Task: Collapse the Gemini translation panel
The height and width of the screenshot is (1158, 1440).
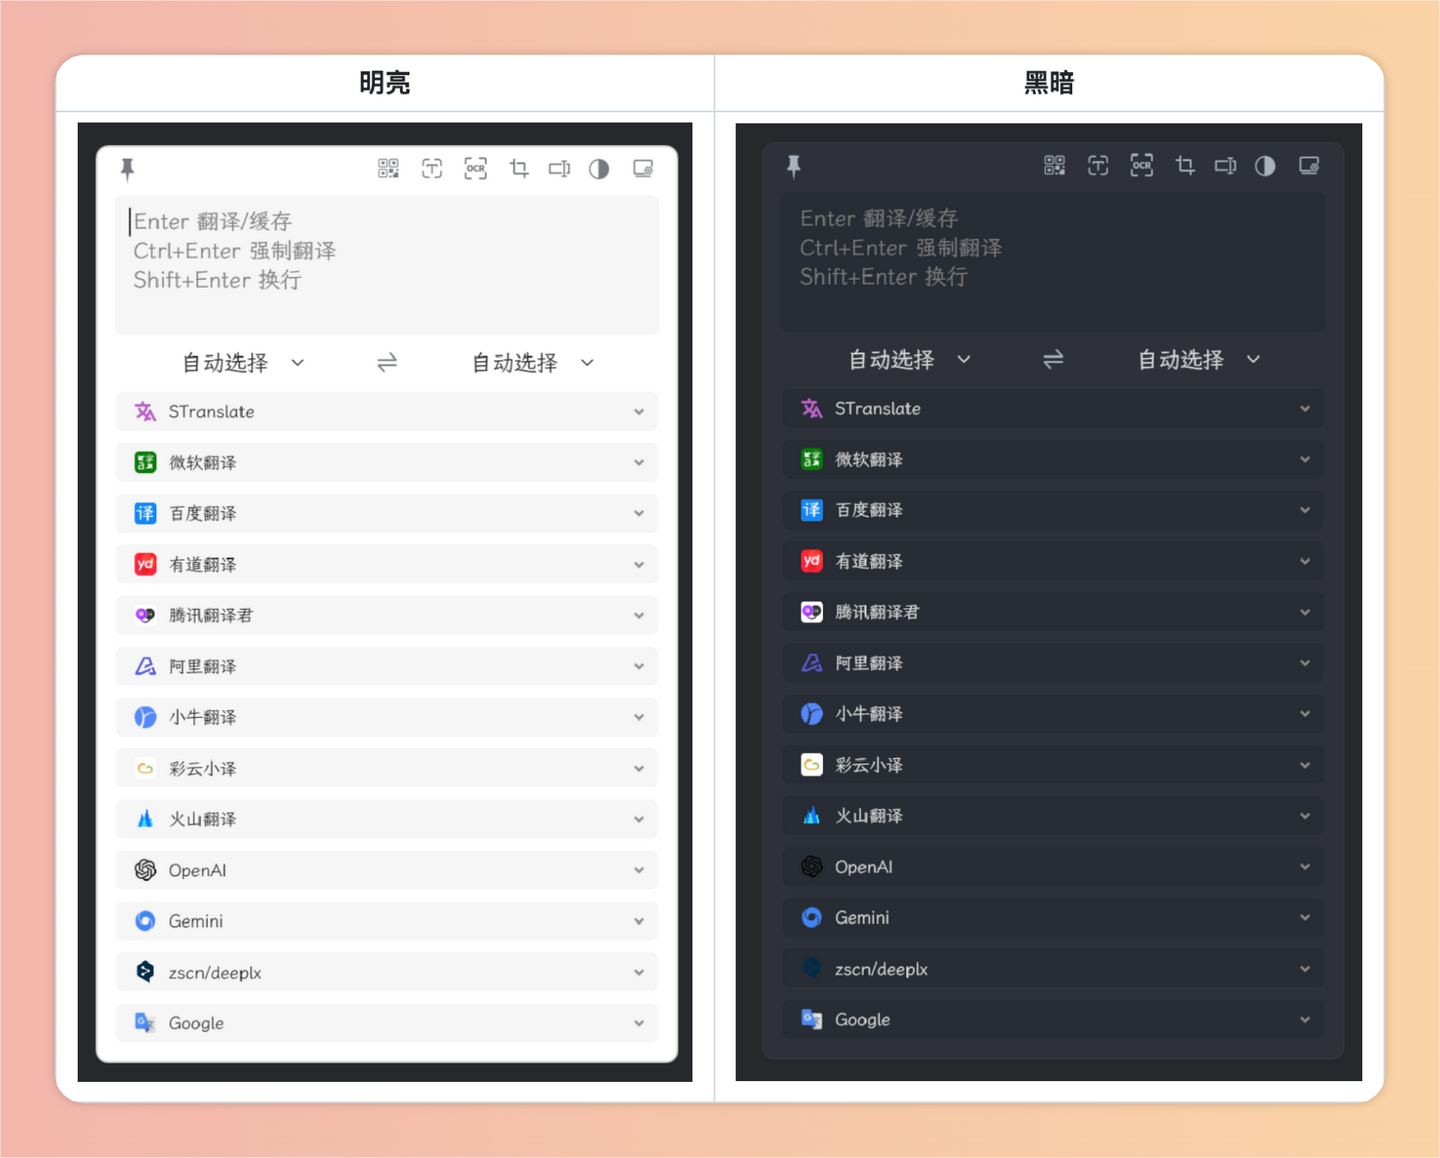Action: tap(639, 921)
